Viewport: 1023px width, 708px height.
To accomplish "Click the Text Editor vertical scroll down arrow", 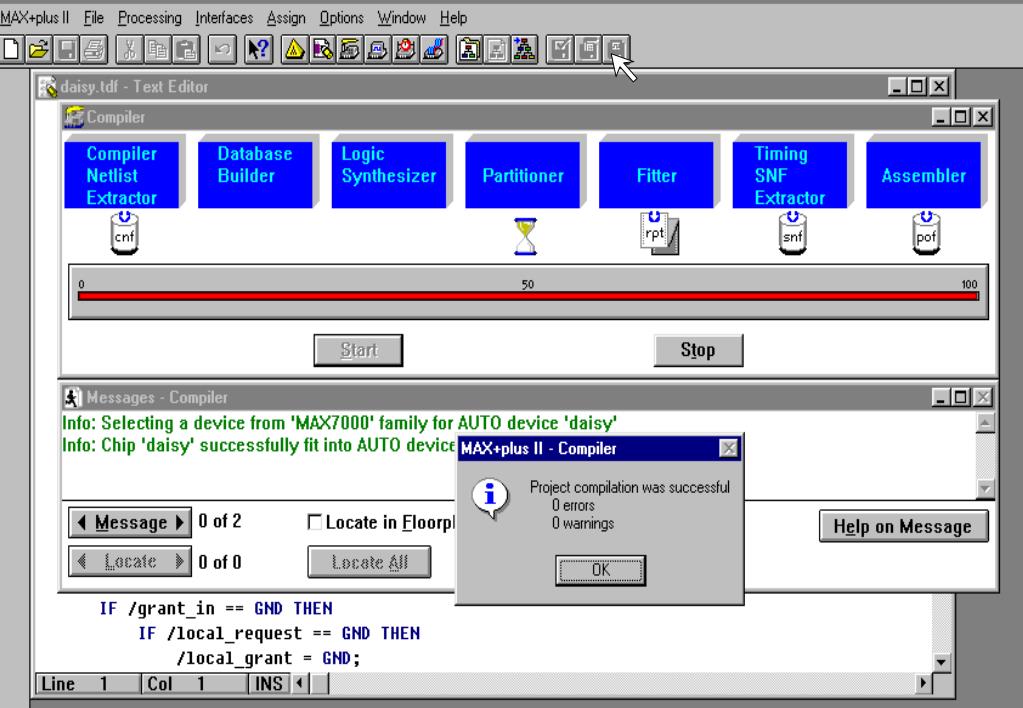I will pyautogui.click(x=941, y=662).
